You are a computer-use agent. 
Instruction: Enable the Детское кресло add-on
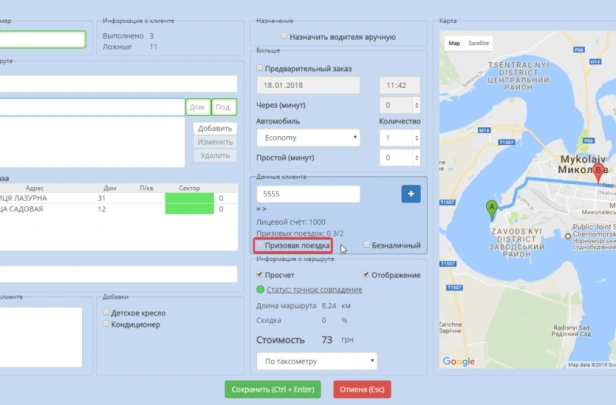click(x=109, y=313)
